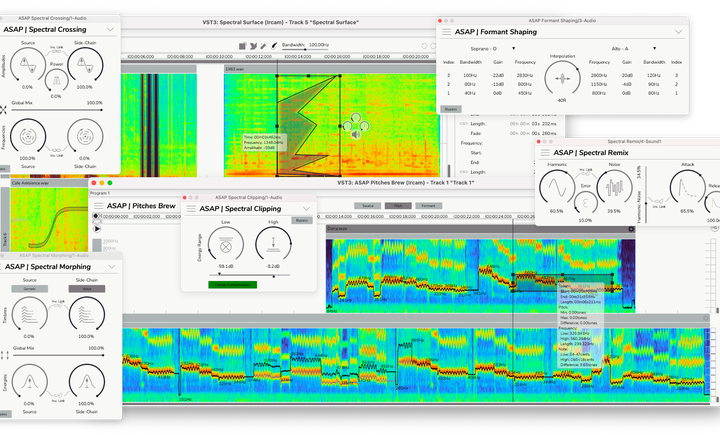
Task: Expand the Spectral Crossing preset chevron
Action: tap(110, 29)
